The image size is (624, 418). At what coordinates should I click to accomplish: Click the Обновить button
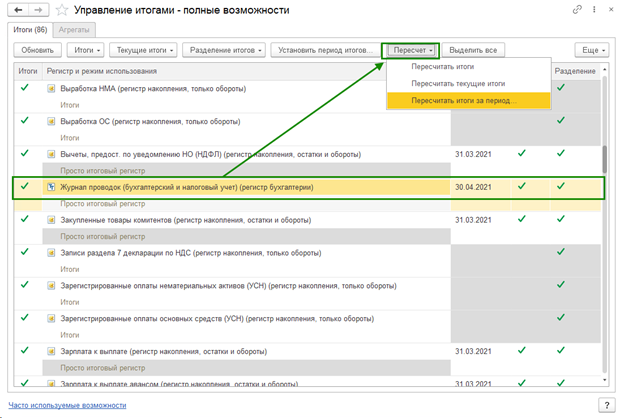pos(37,50)
